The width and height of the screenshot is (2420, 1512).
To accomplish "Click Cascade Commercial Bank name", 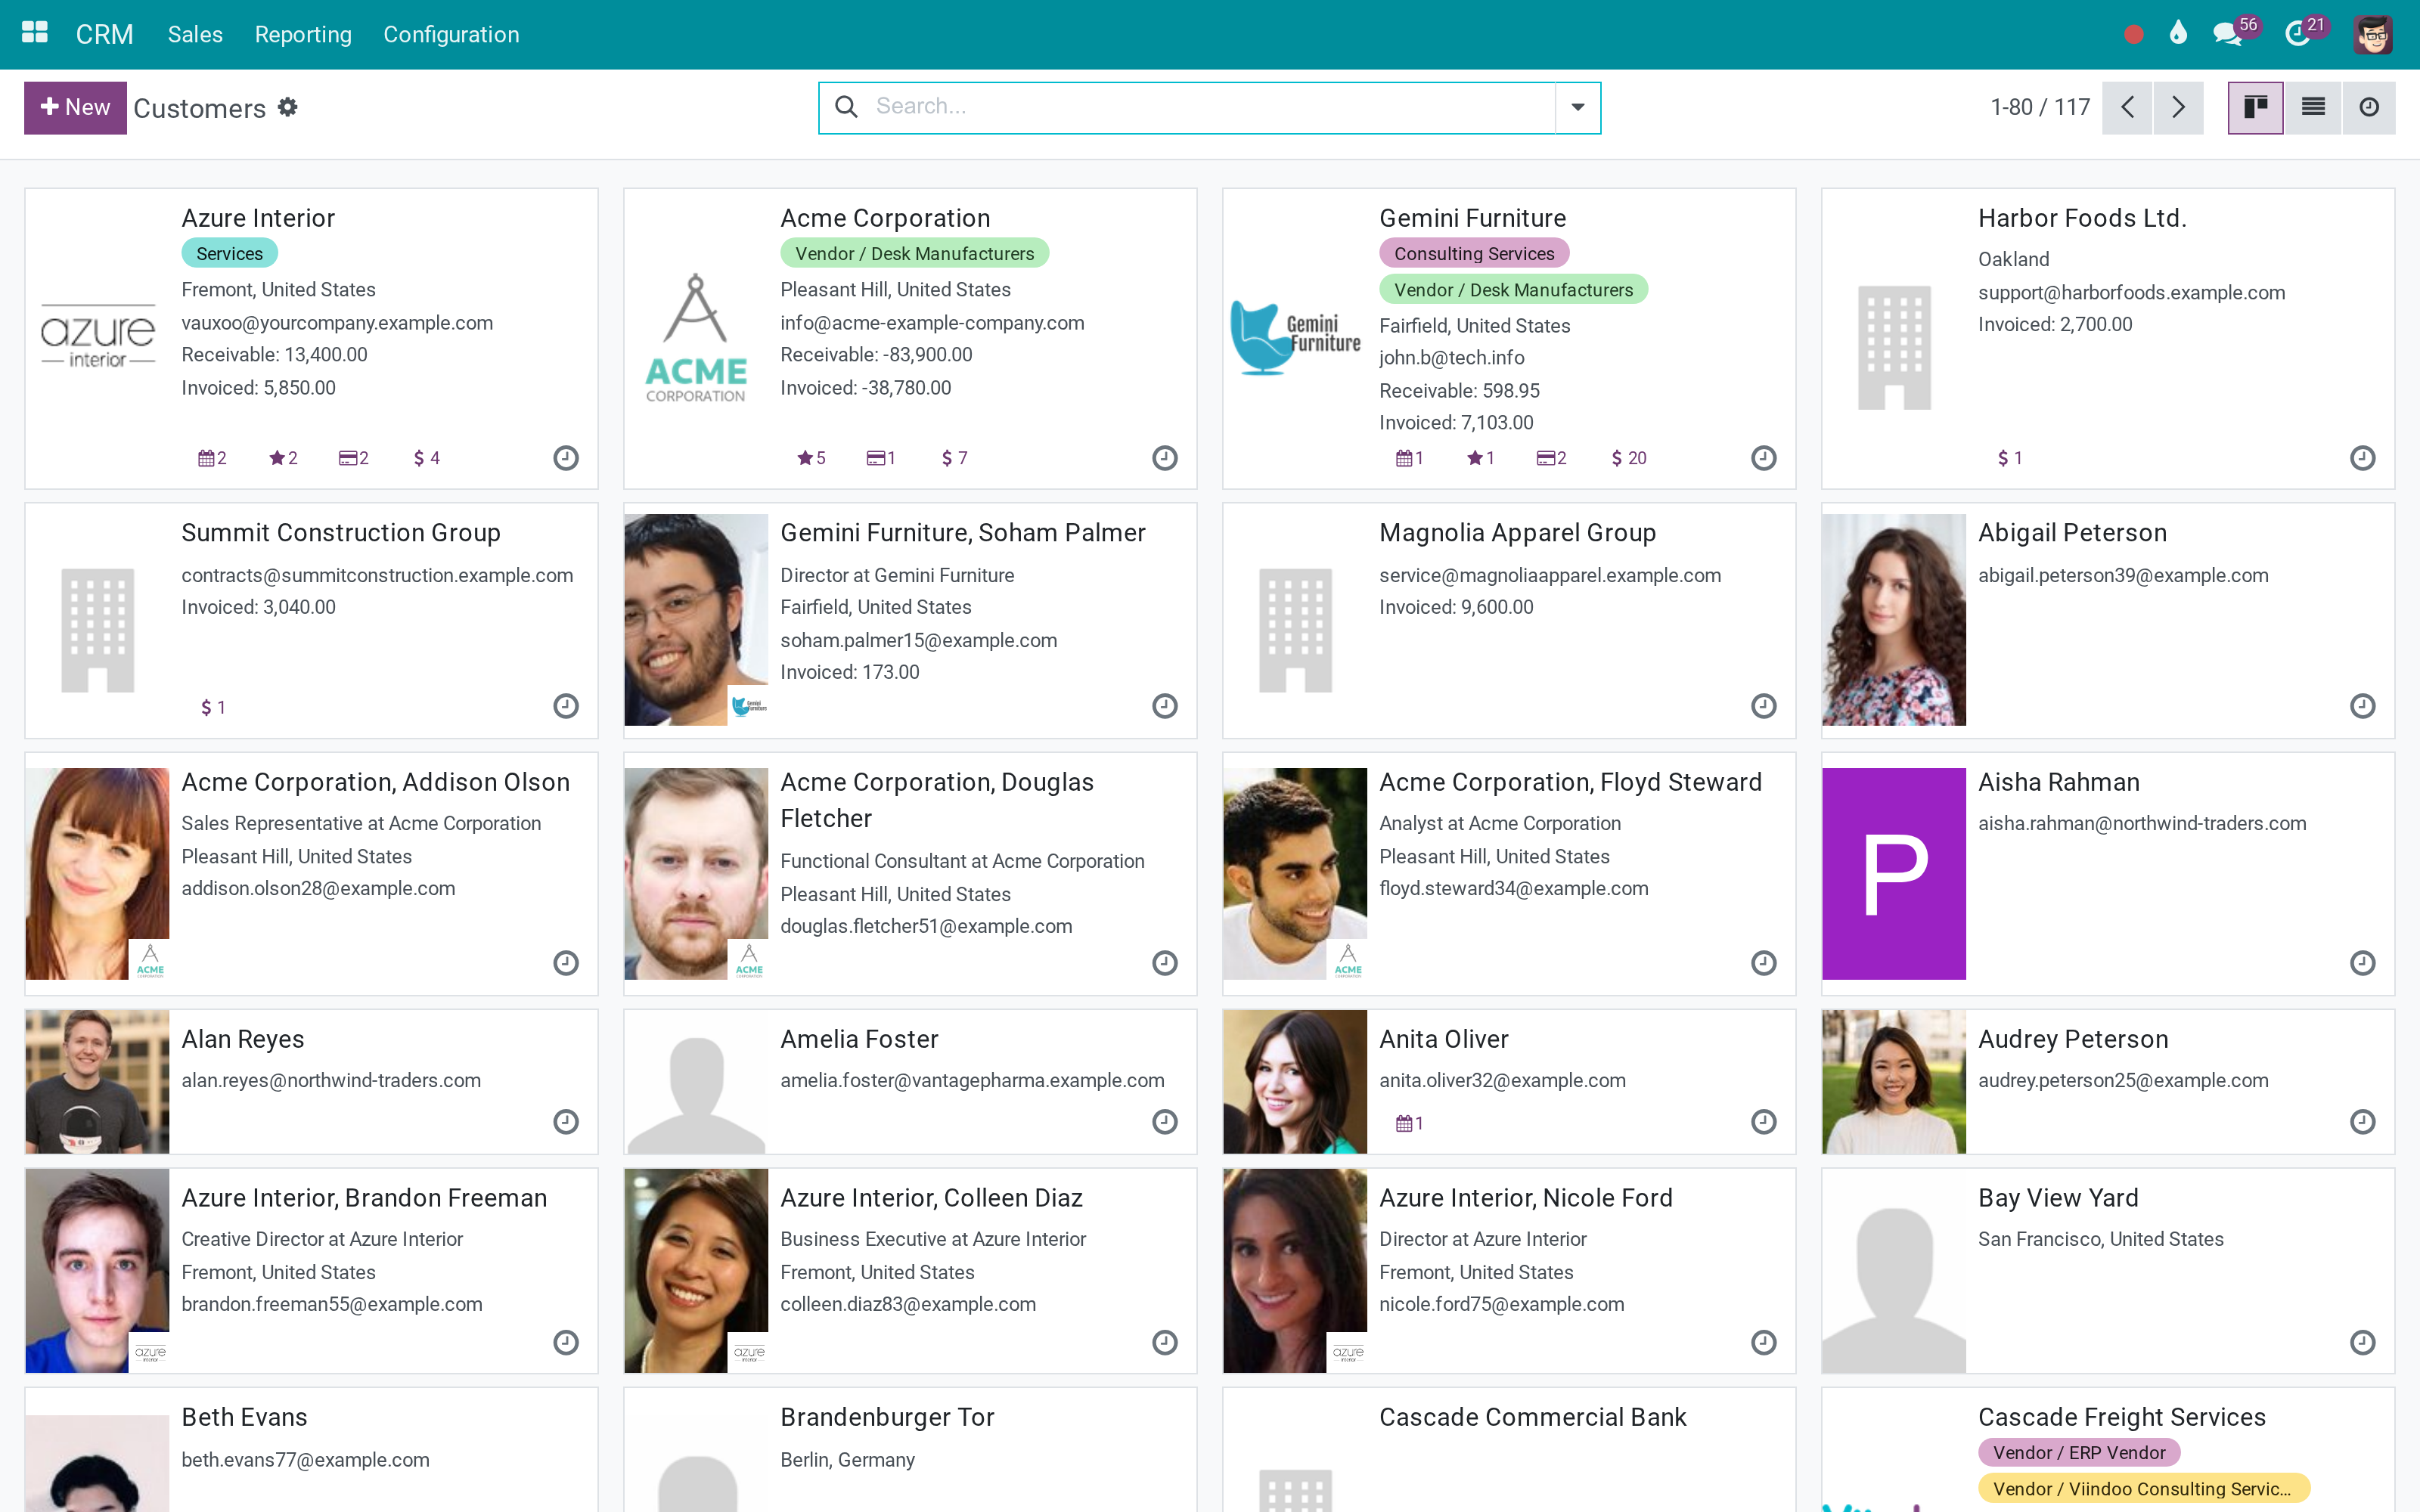I will (x=1532, y=1417).
